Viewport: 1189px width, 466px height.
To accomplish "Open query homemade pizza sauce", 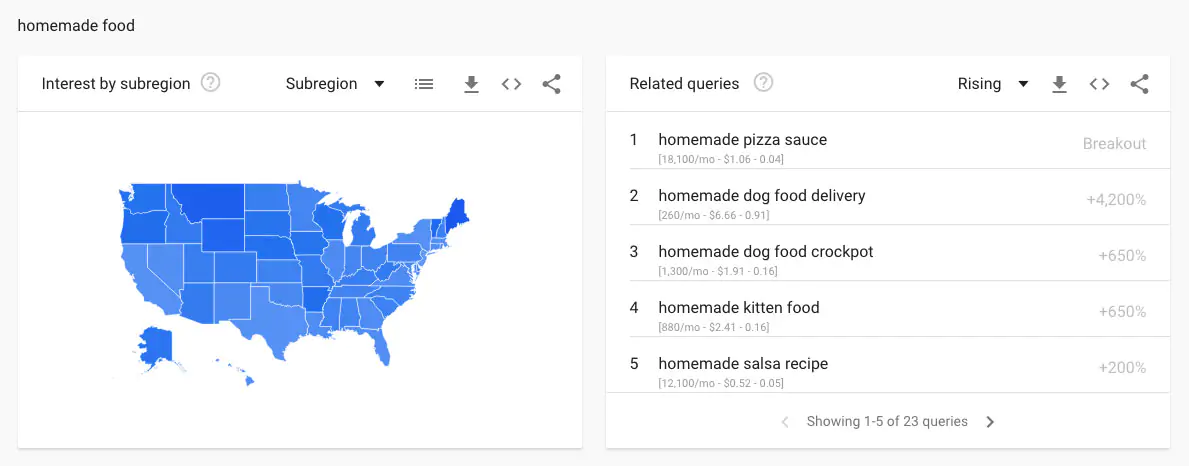I will point(742,140).
